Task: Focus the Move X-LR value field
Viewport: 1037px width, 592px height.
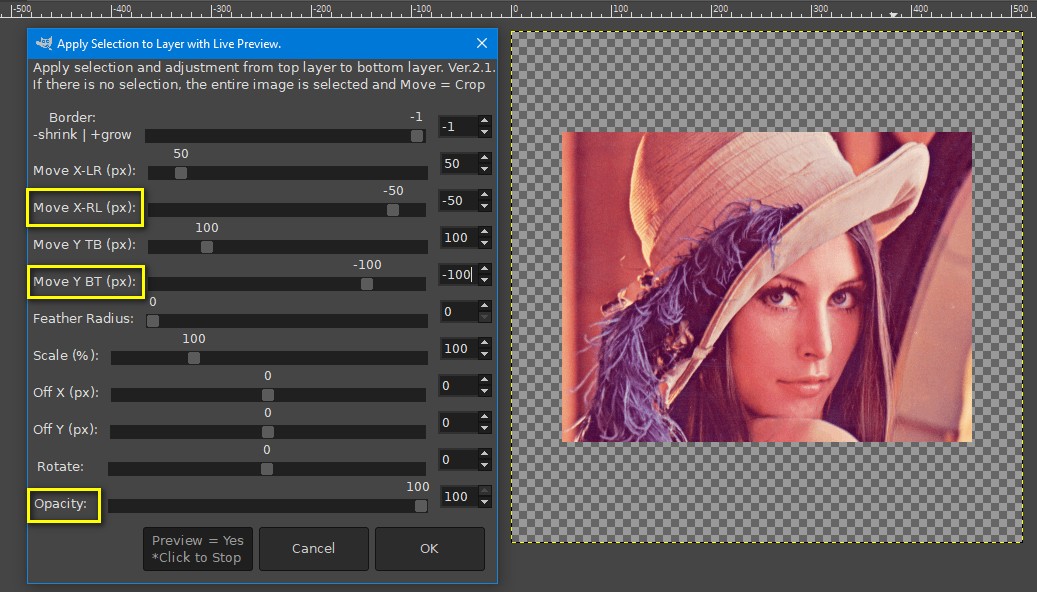Action: click(458, 163)
